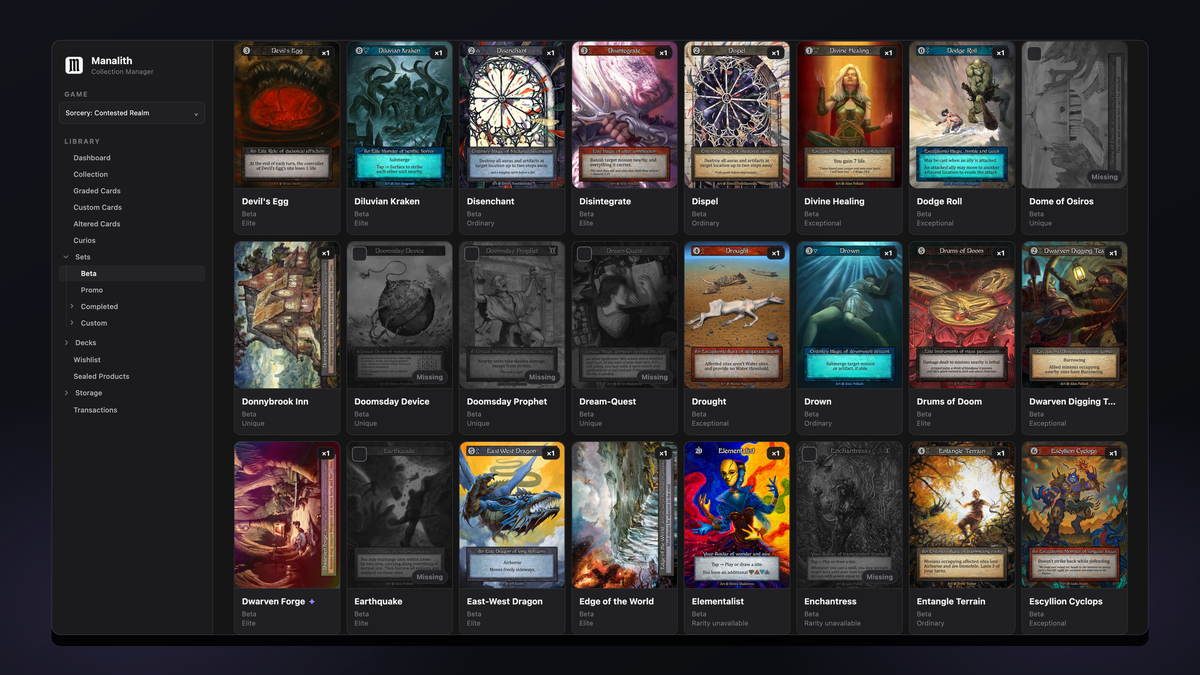The width and height of the screenshot is (1200, 675).
Task: Open the Devil's Egg card thumbnail
Action: coord(287,115)
